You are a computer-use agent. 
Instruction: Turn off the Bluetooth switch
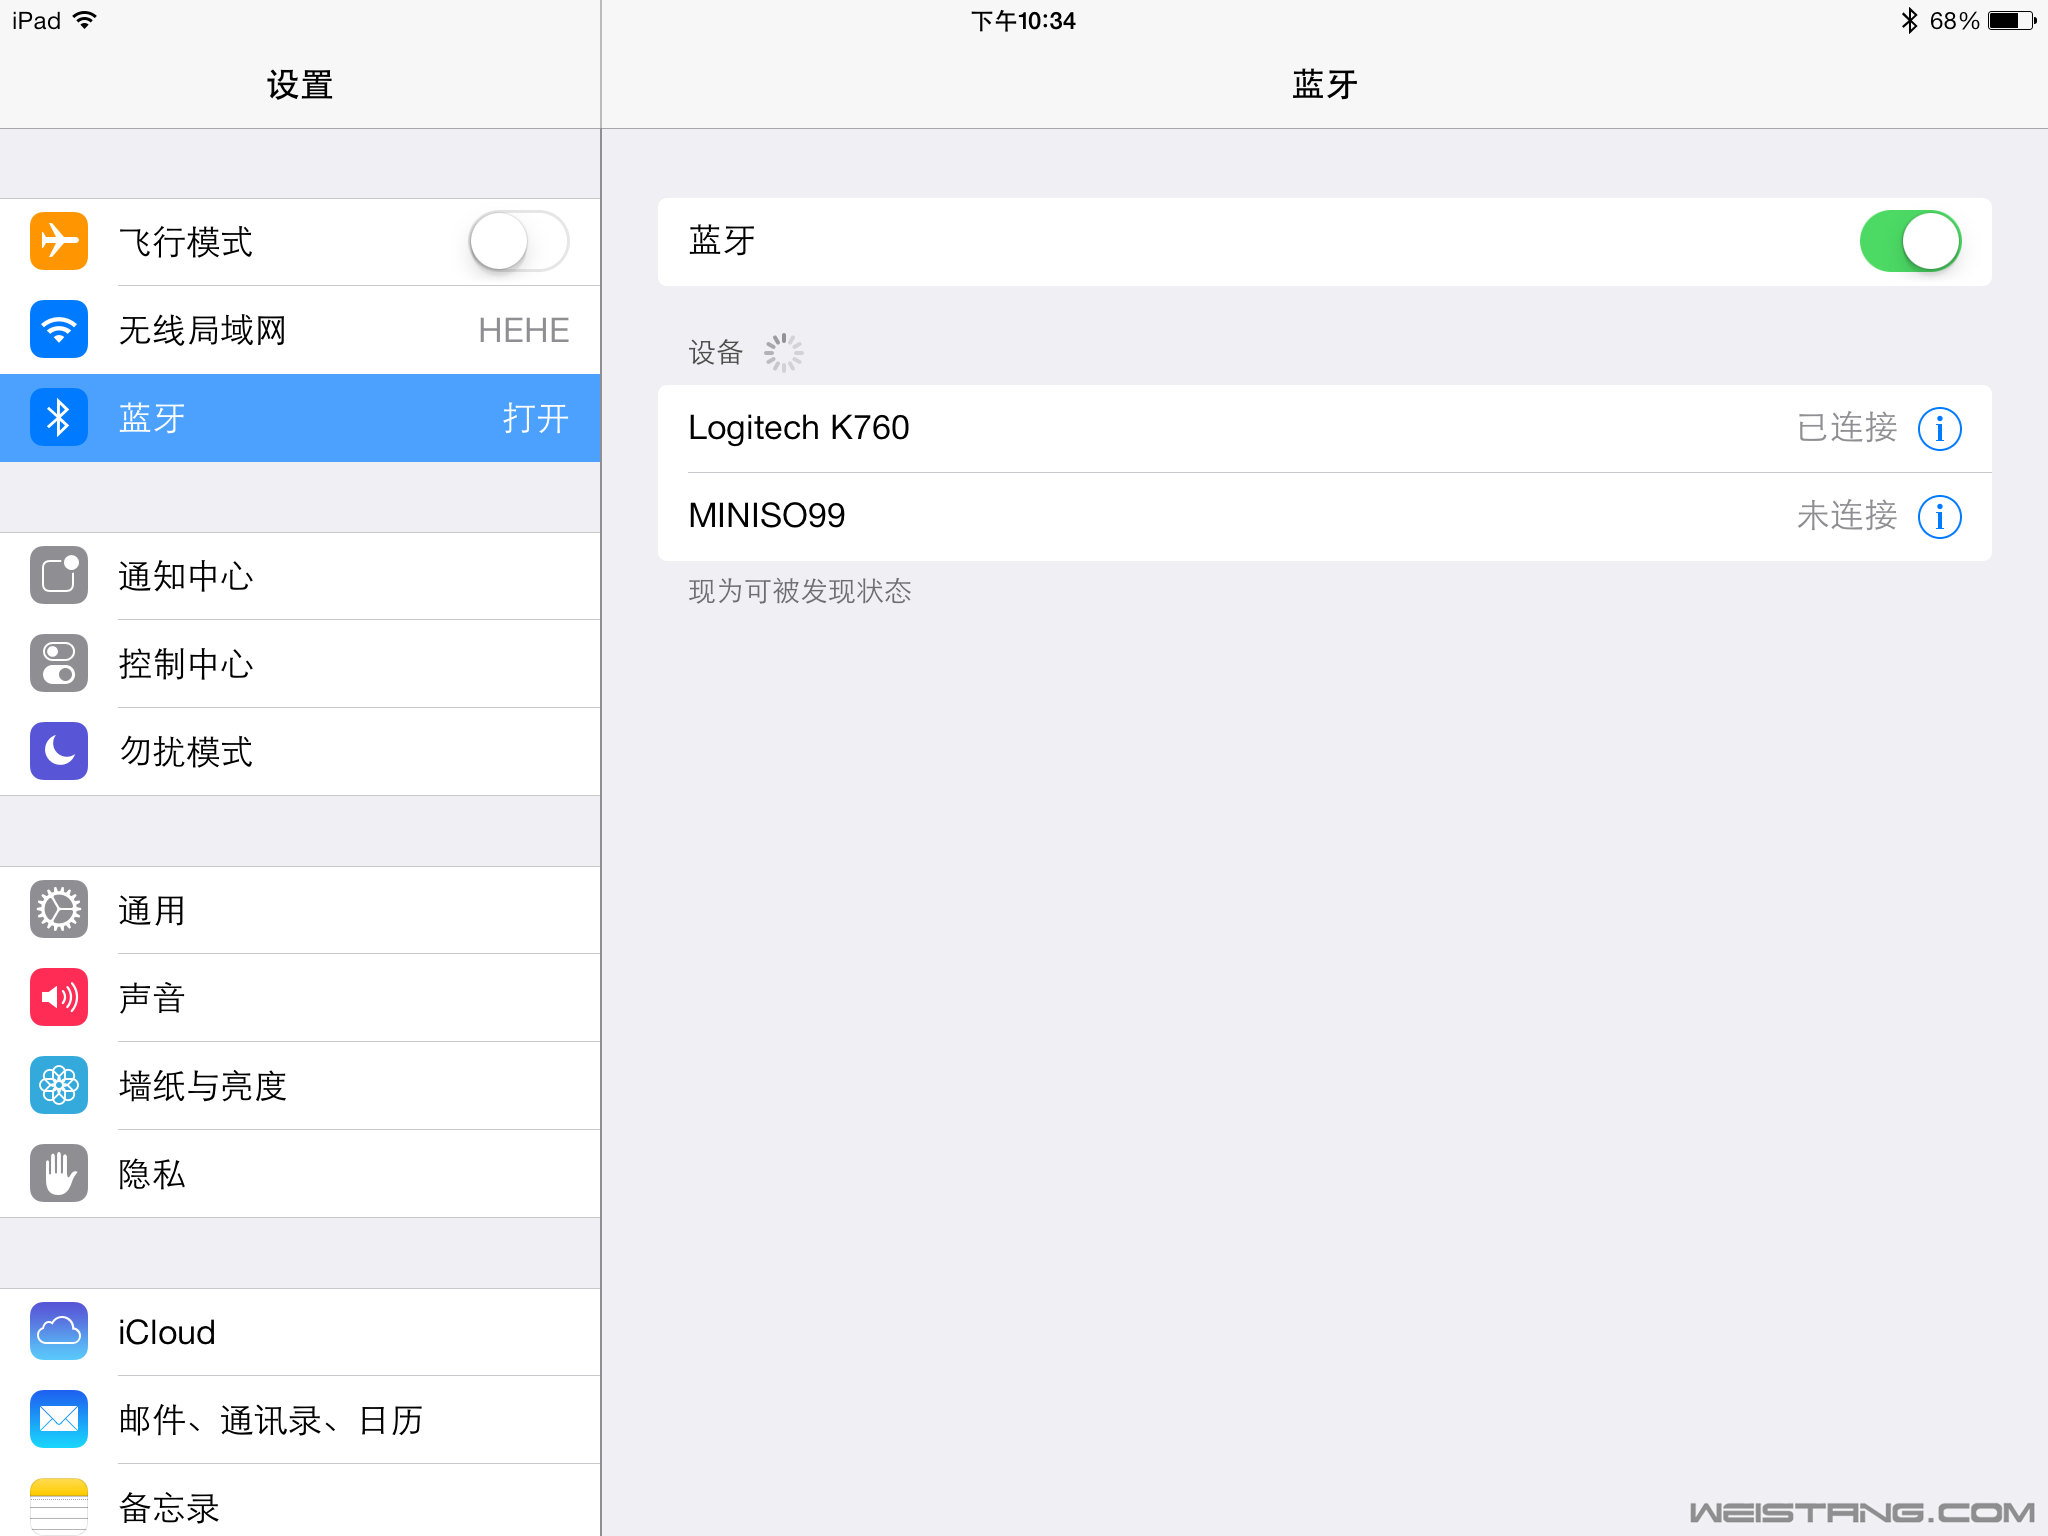click(x=1910, y=241)
